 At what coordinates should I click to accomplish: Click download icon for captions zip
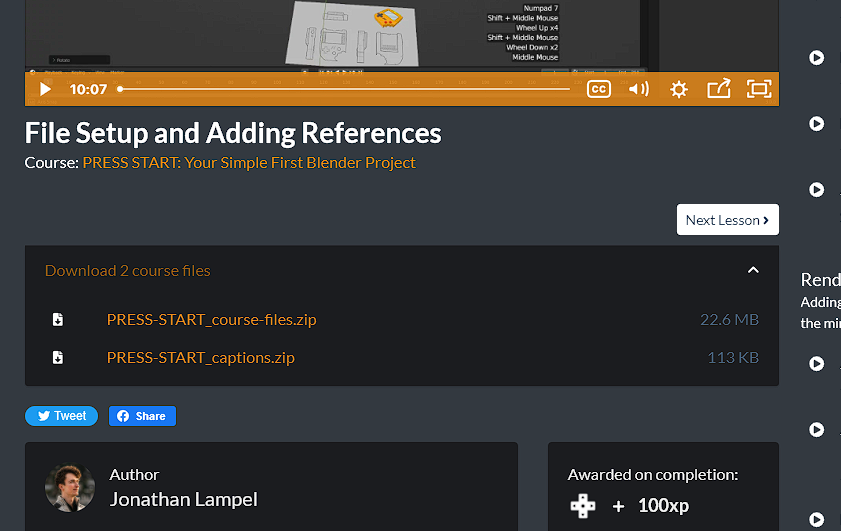pyautogui.click(x=58, y=357)
